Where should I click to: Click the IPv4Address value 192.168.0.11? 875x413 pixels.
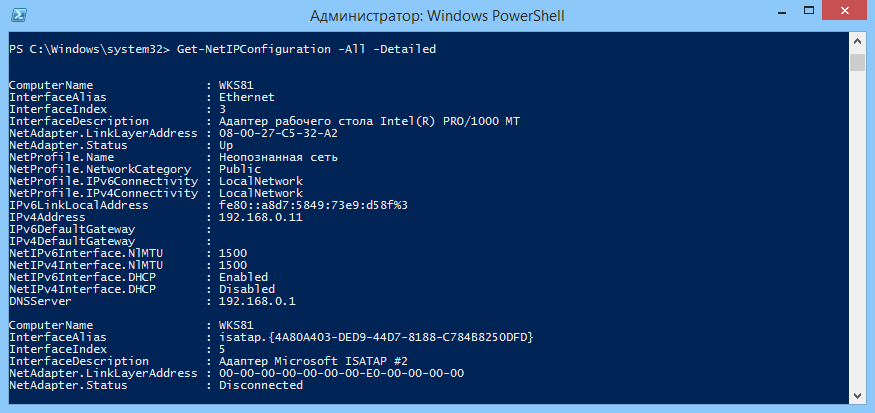pos(261,217)
